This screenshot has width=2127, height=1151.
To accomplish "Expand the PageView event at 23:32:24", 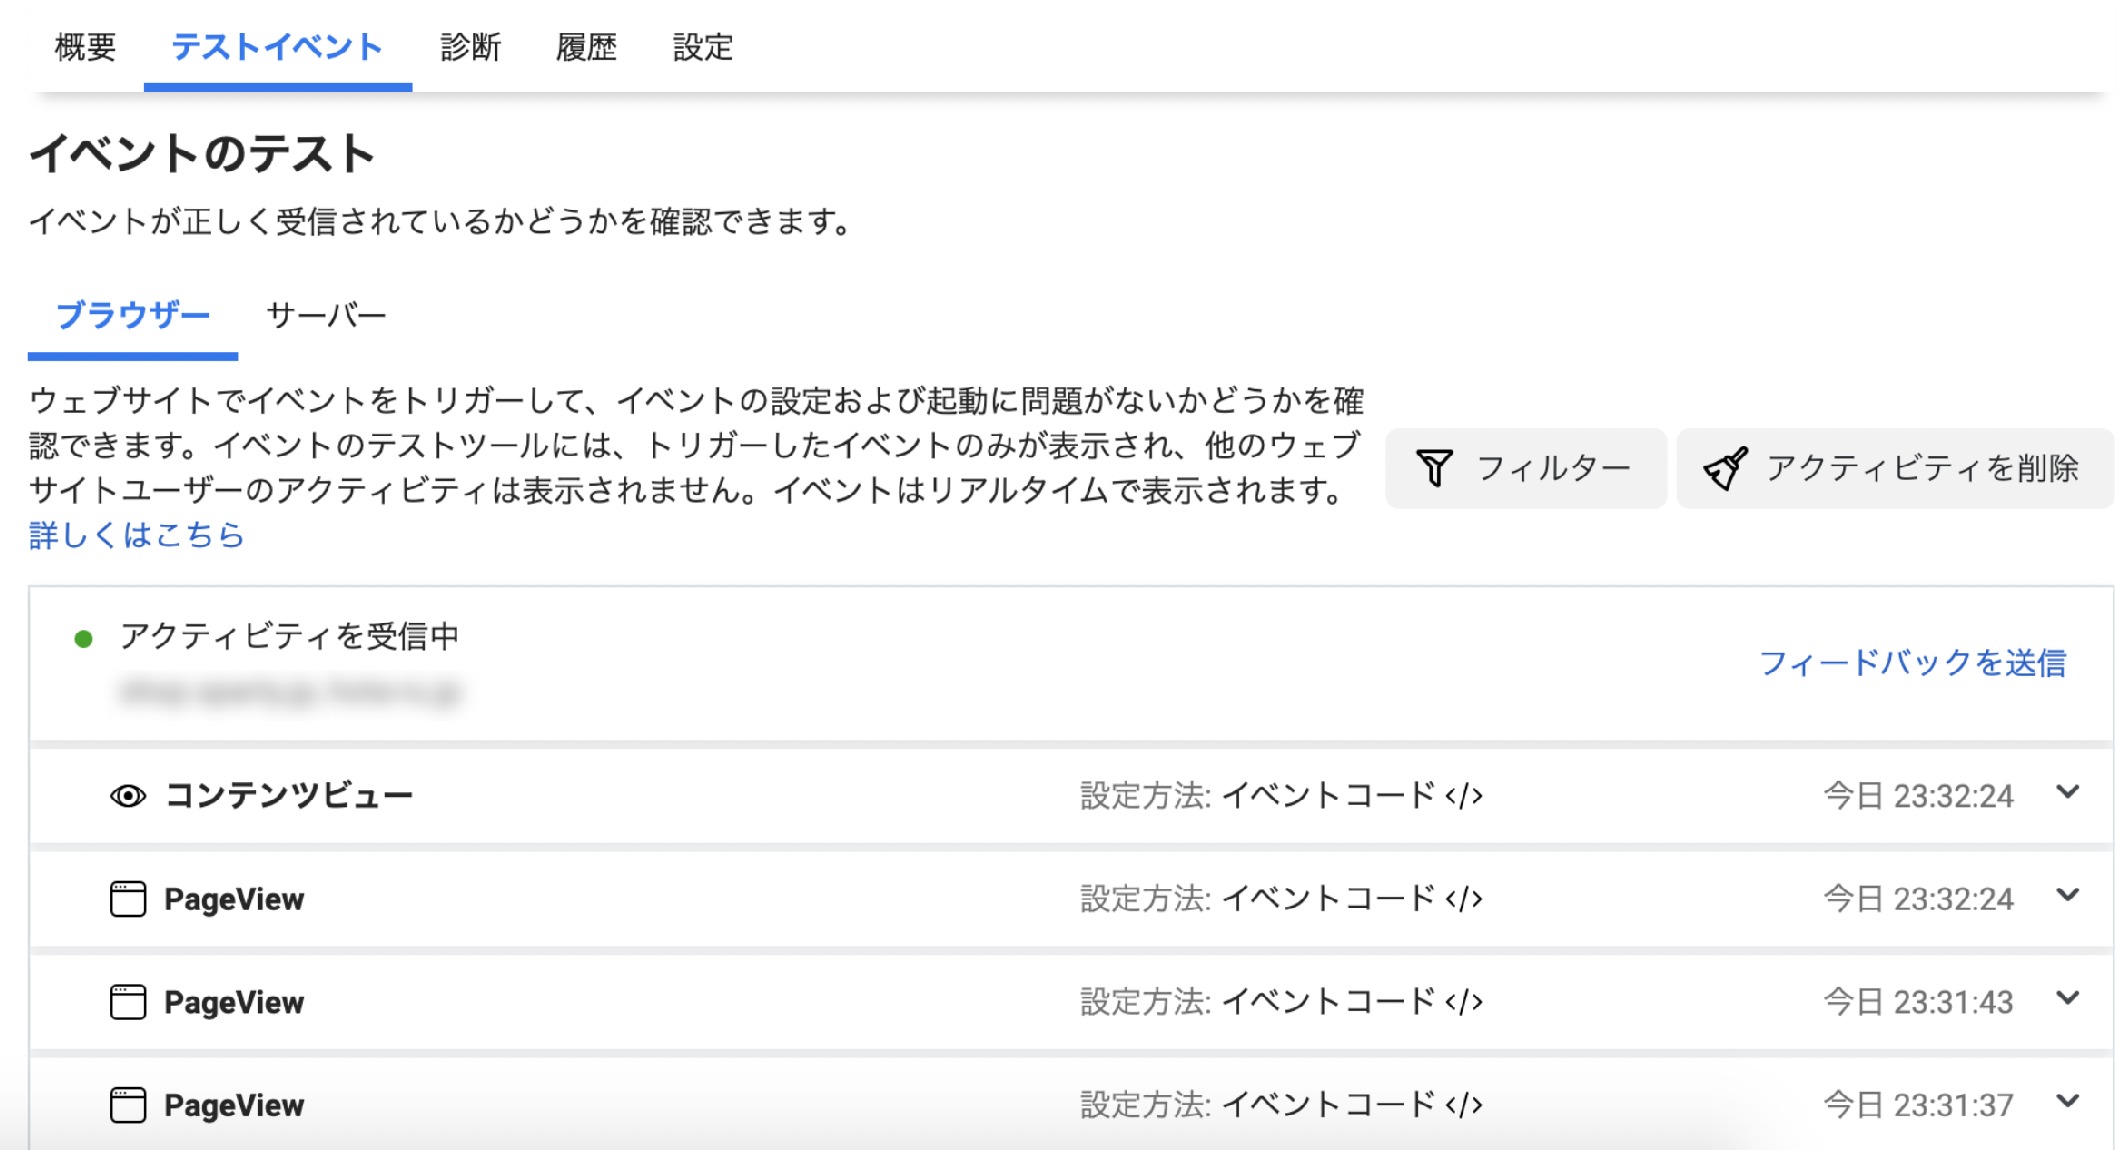I will tap(2068, 896).
